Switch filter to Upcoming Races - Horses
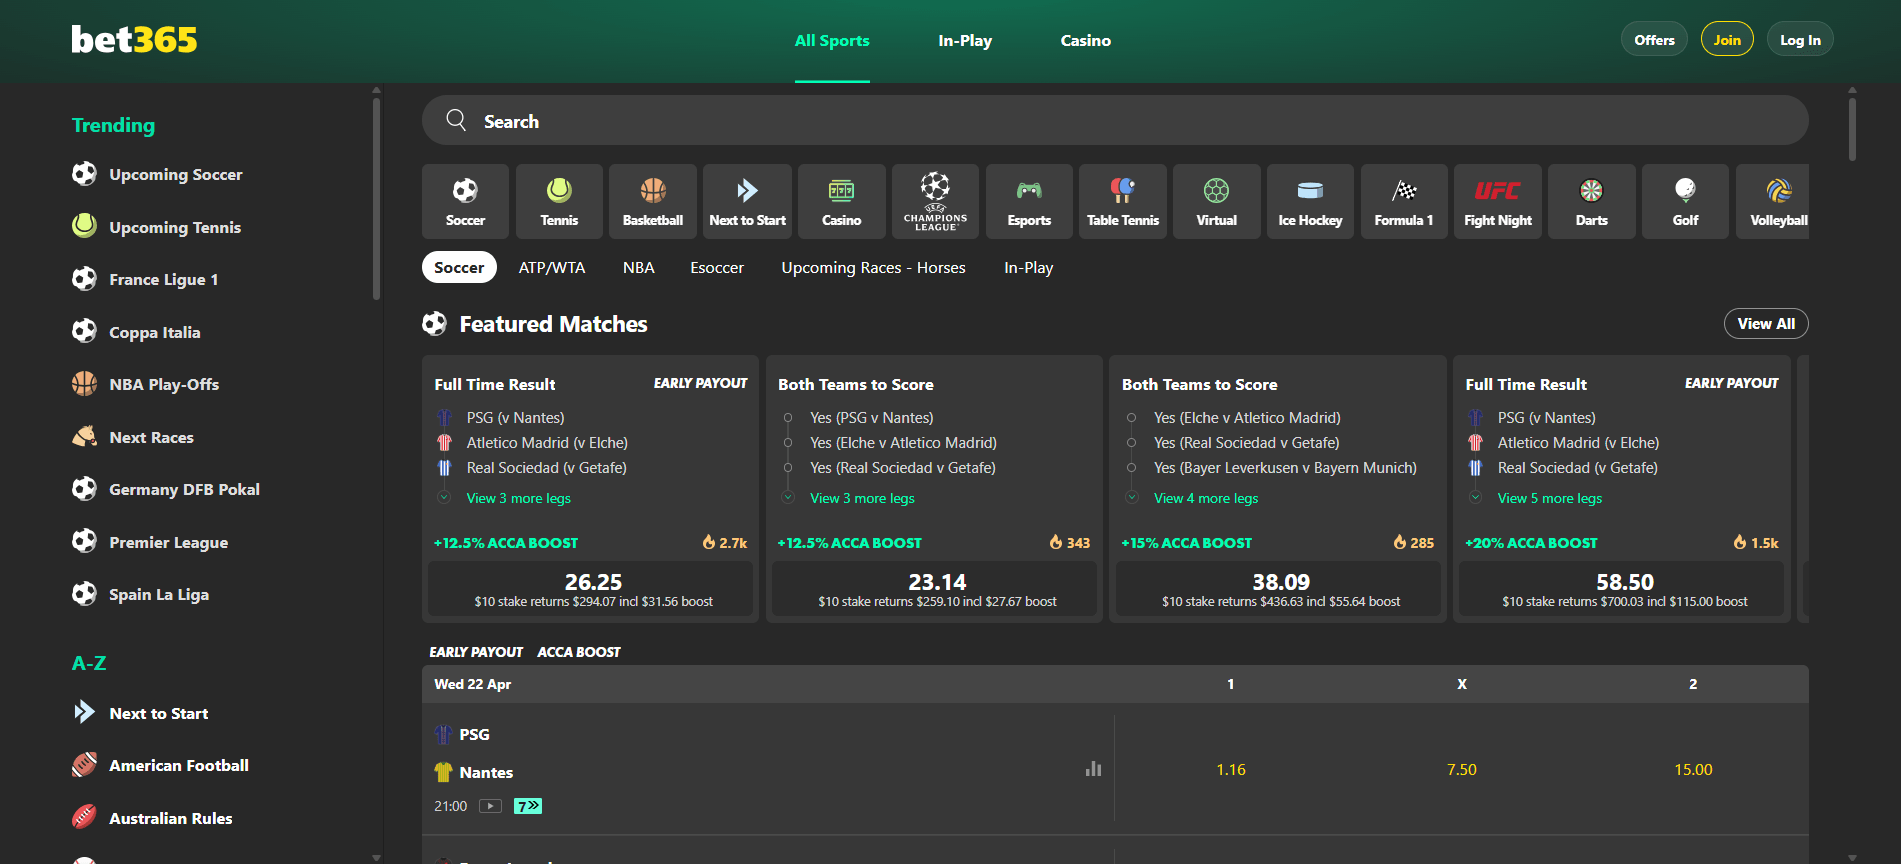The image size is (1901, 864). [x=873, y=267]
